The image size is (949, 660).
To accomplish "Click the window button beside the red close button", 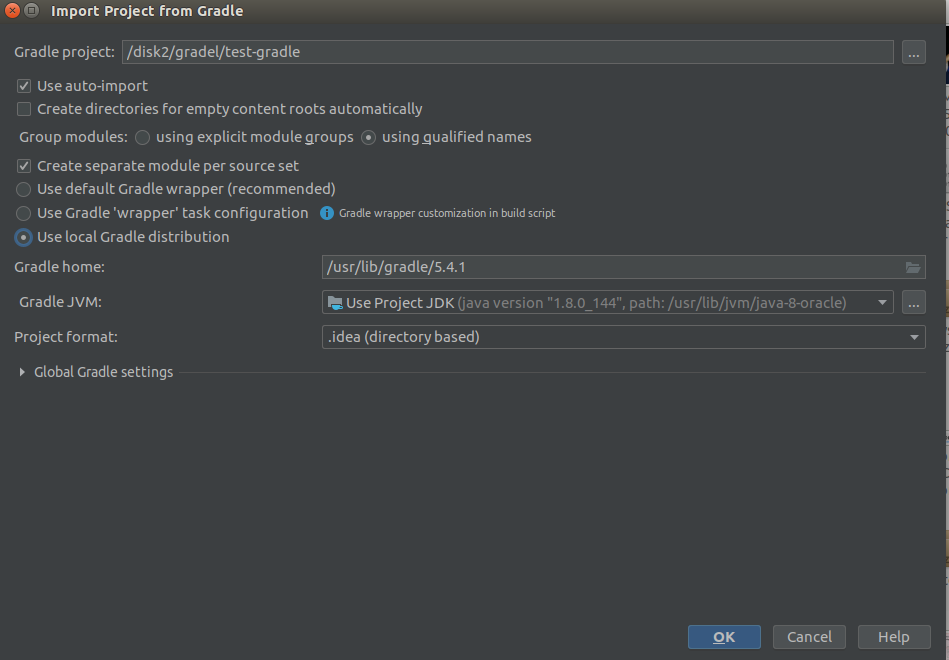I will click(x=32, y=10).
